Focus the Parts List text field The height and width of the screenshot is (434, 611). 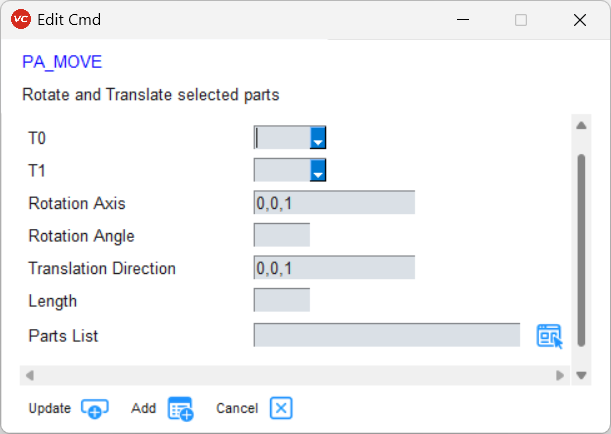pyautogui.click(x=387, y=335)
